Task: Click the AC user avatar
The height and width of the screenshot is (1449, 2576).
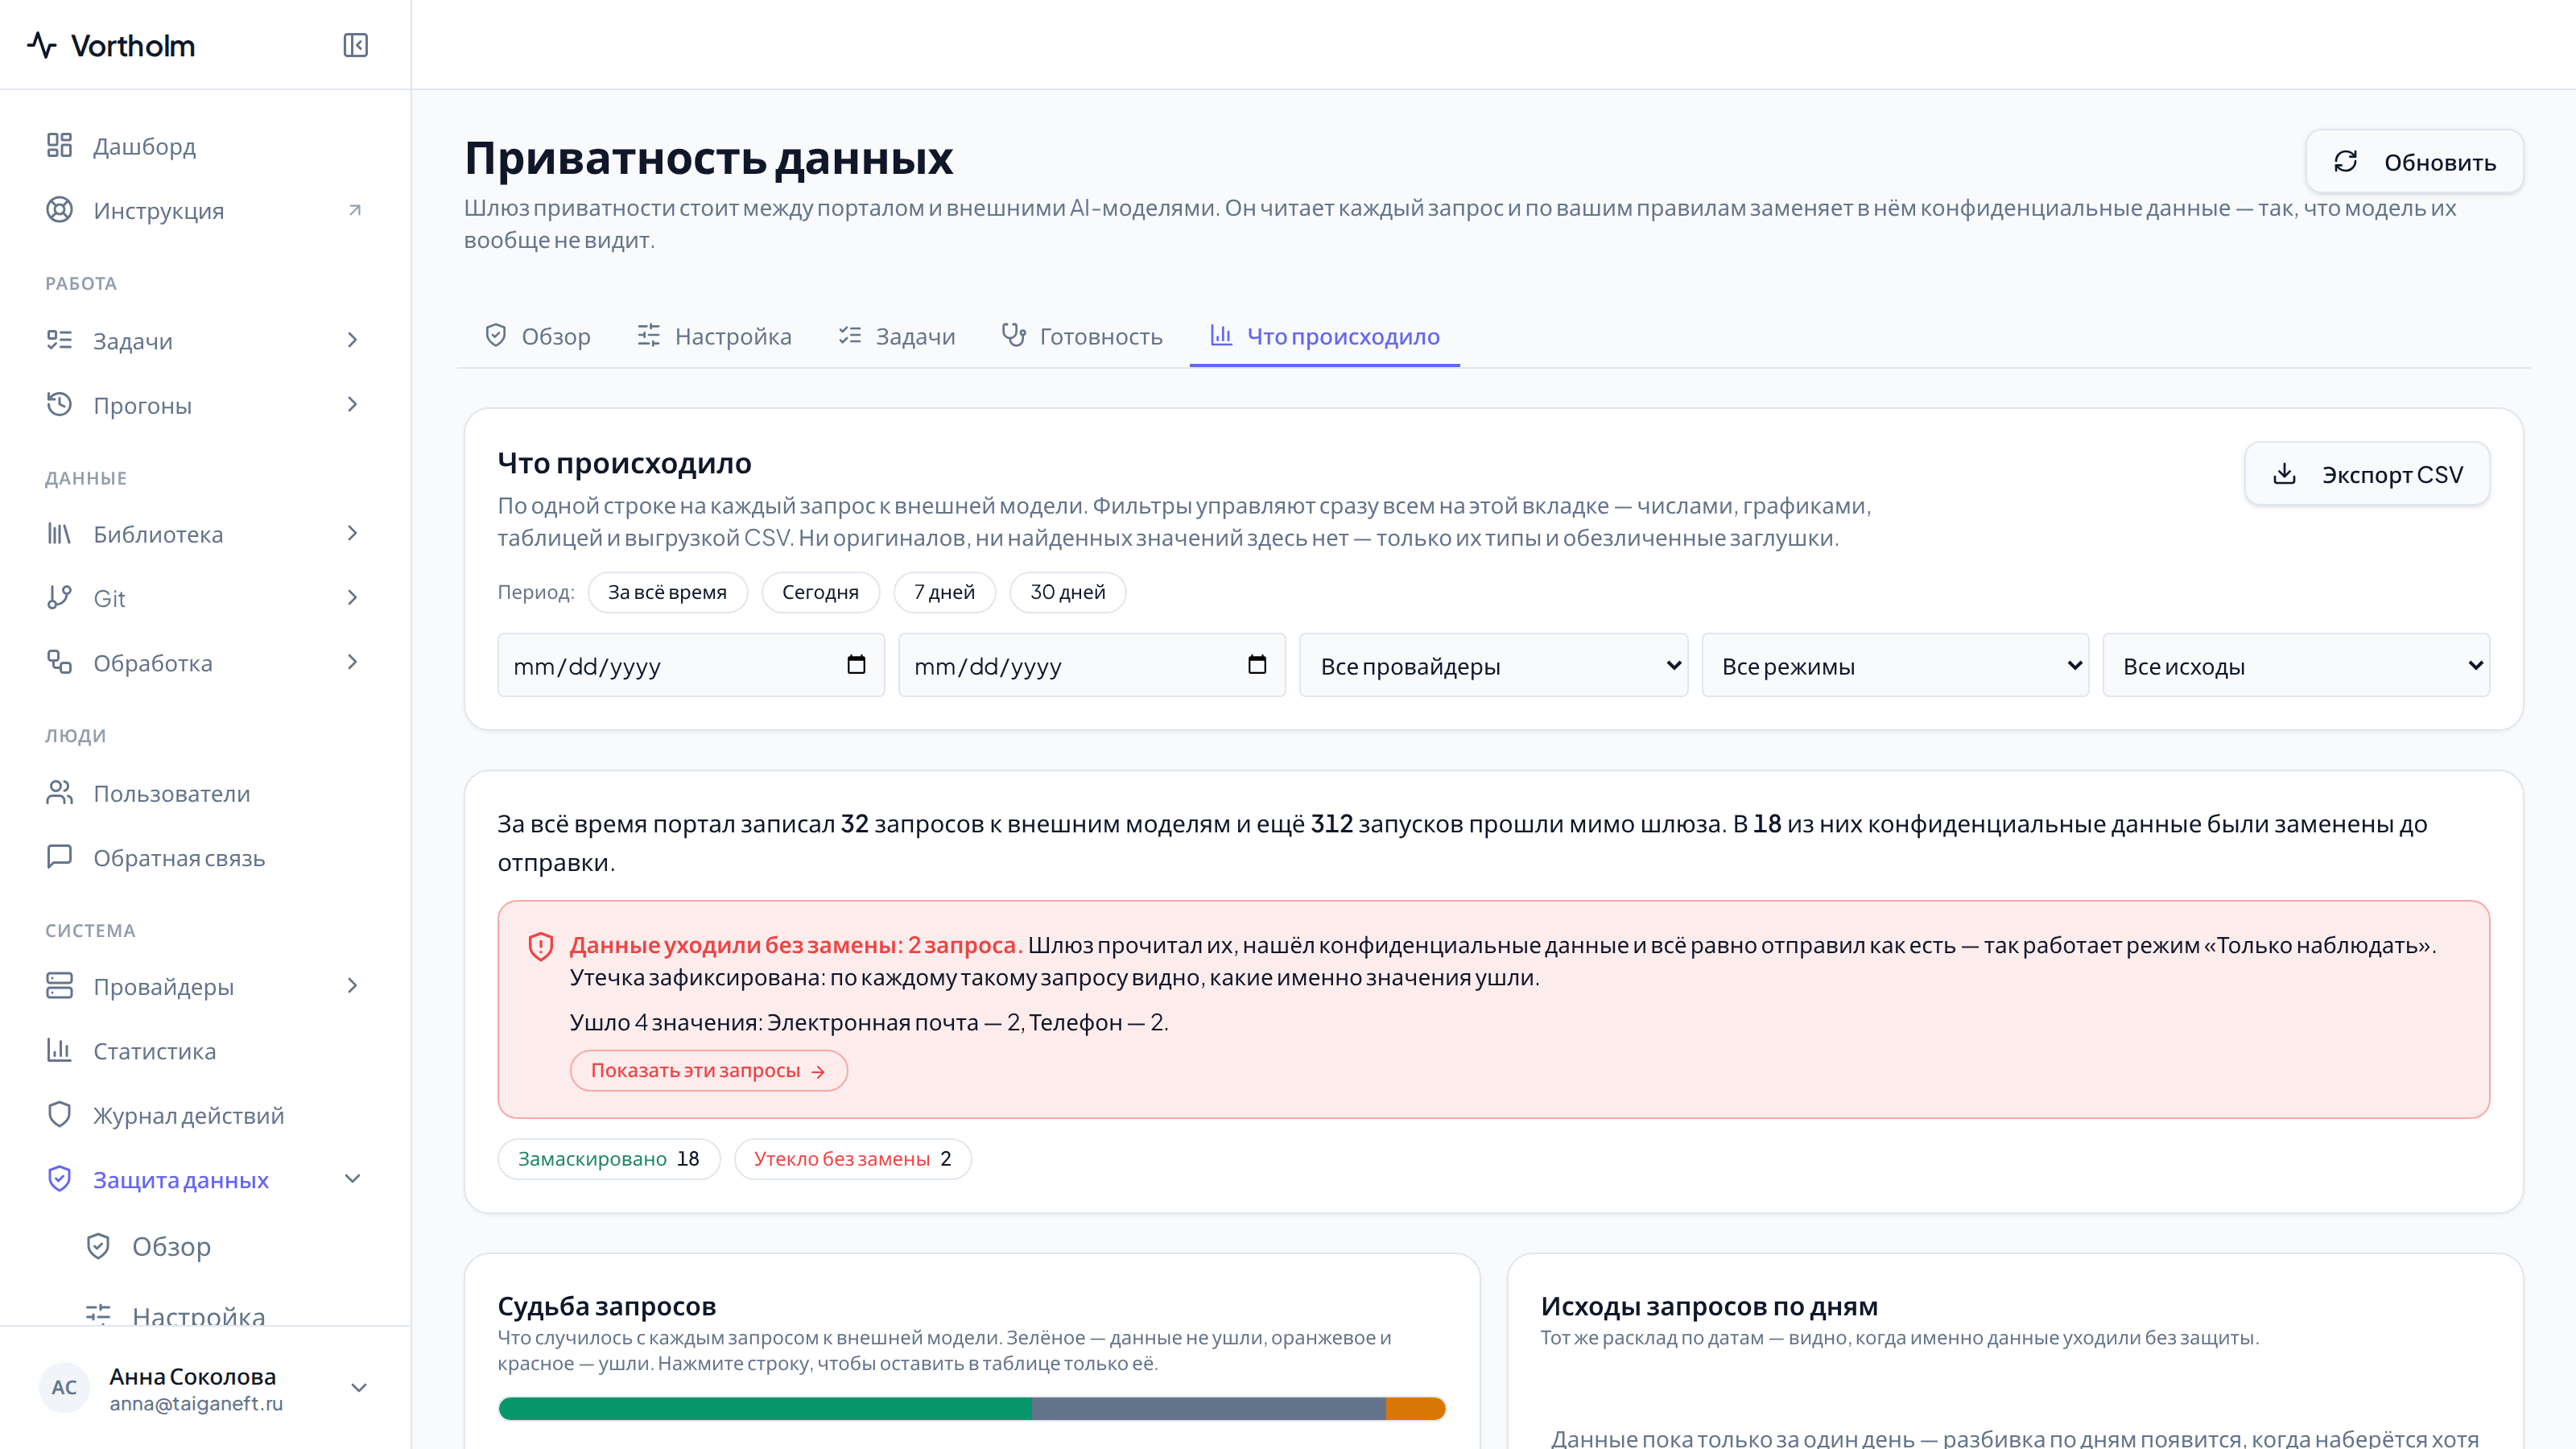Action: [64, 1387]
